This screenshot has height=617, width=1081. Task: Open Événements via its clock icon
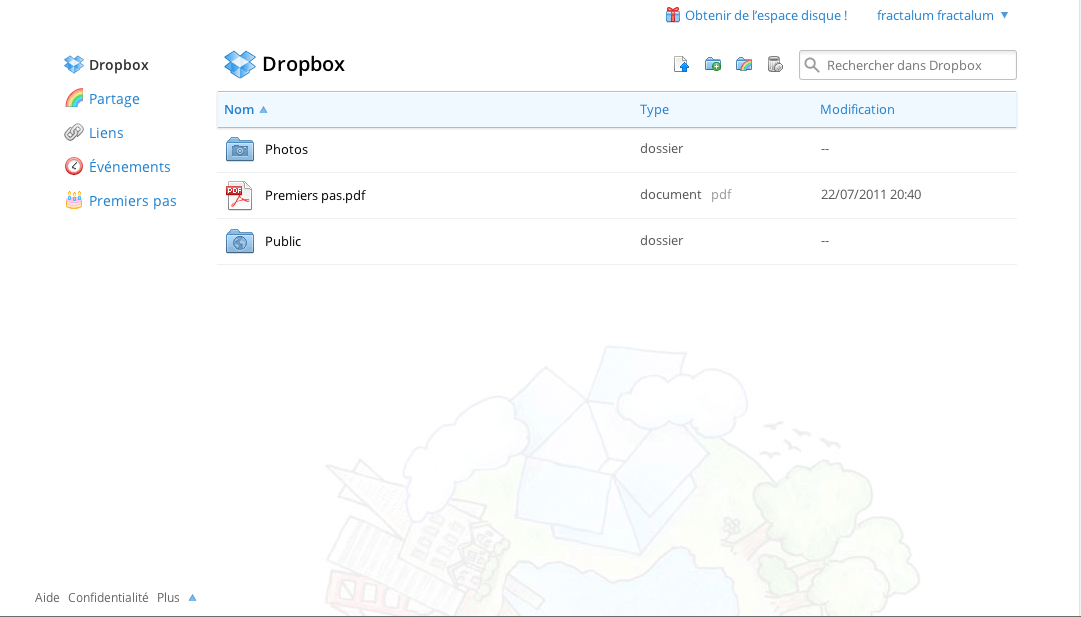coord(74,166)
